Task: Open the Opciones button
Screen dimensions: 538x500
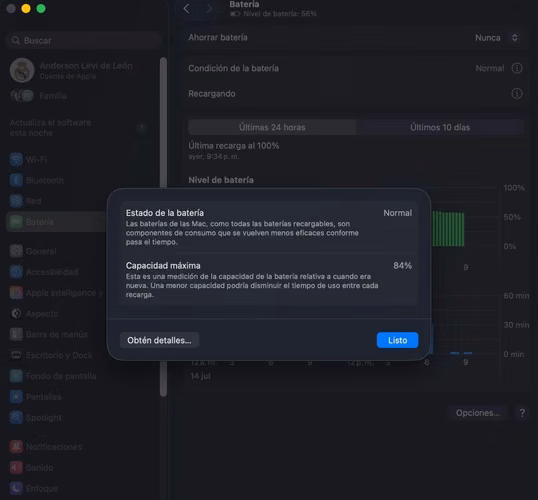Action: [x=478, y=413]
